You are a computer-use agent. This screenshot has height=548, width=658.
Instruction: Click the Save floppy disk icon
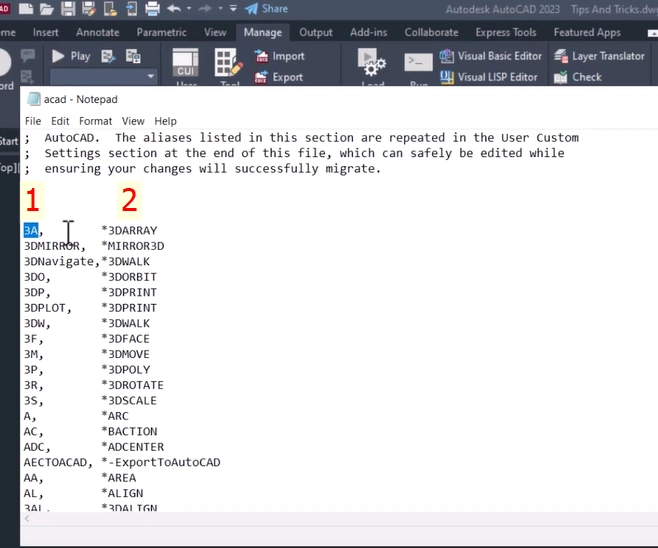click(68, 8)
